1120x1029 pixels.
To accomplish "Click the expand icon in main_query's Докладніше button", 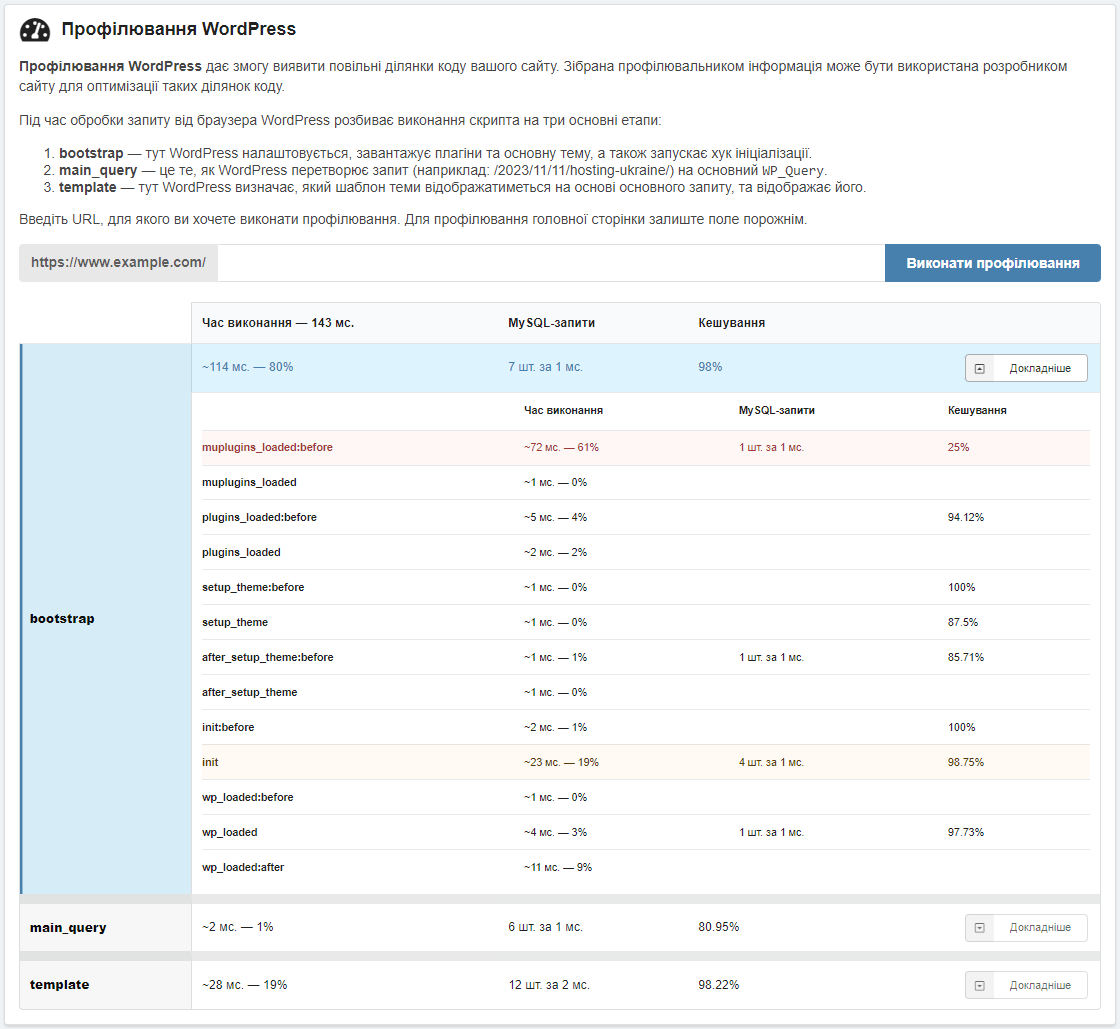I will click(980, 928).
